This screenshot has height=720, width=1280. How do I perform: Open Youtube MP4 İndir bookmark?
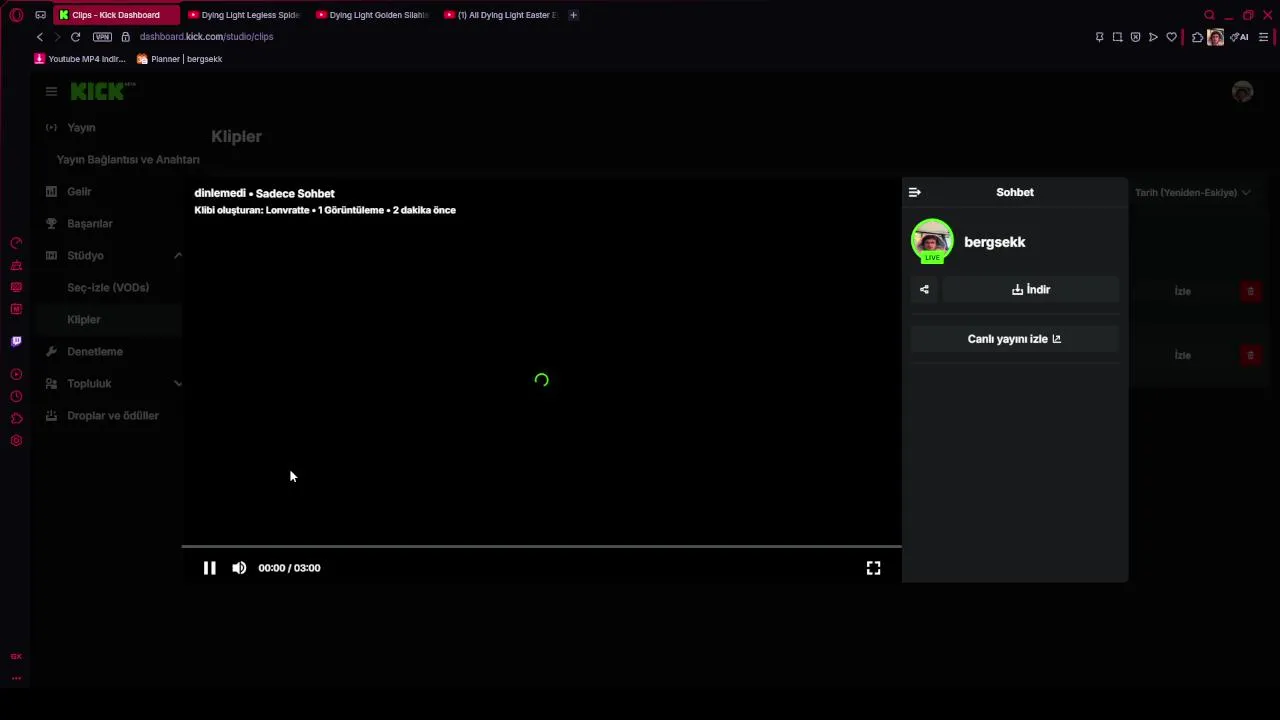(x=80, y=59)
